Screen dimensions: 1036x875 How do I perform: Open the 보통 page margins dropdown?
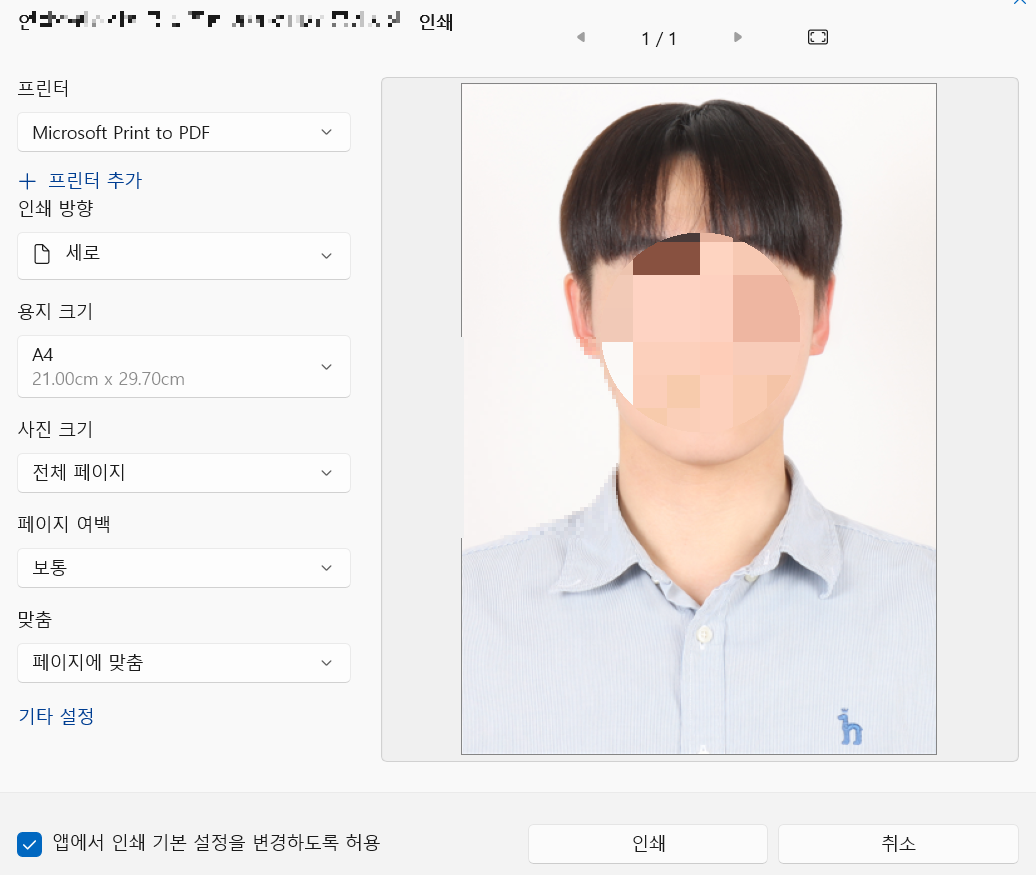(184, 568)
